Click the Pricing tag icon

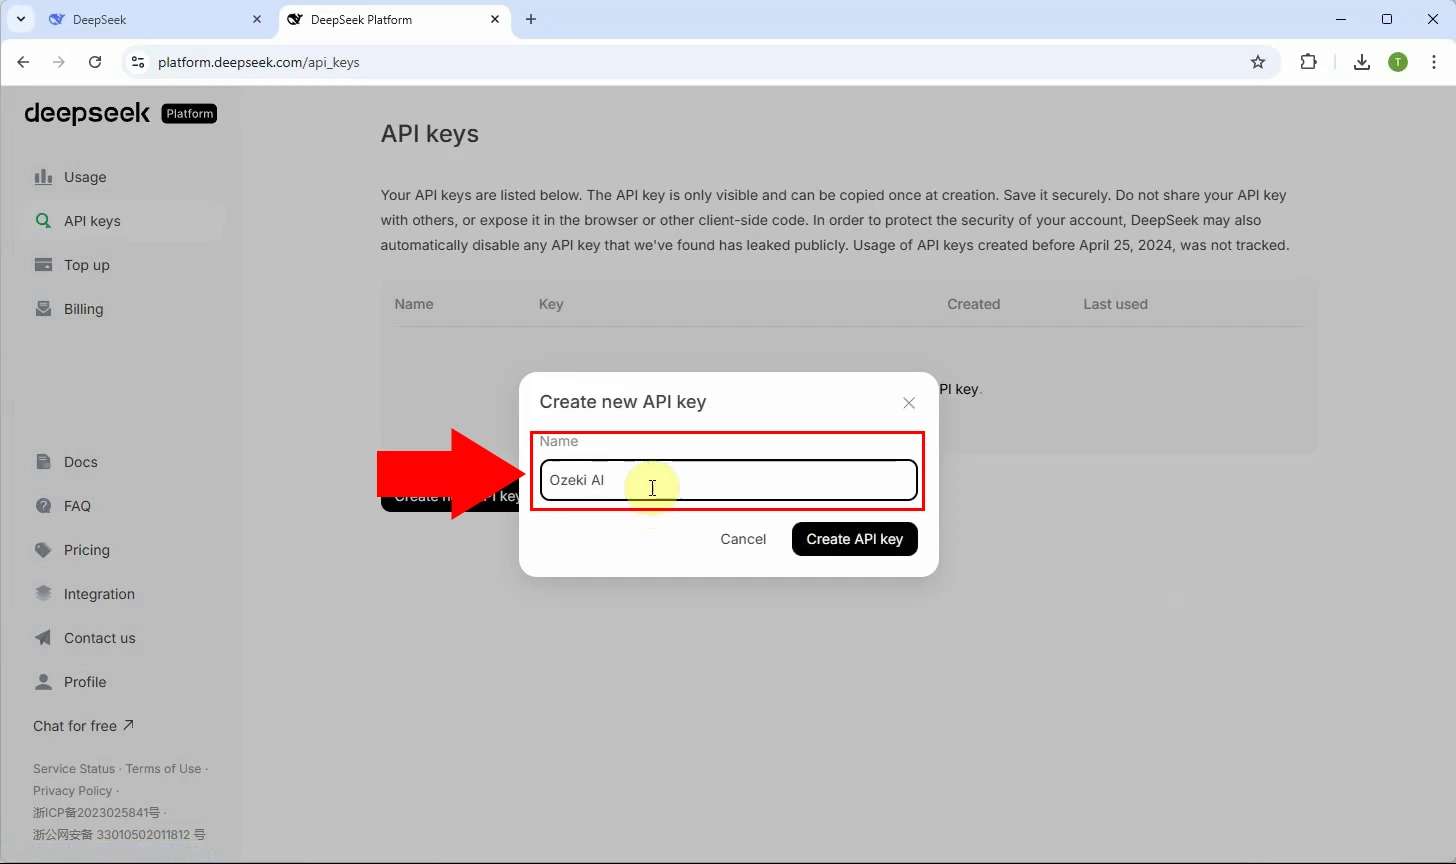pyautogui.click(x=43, y=550)
